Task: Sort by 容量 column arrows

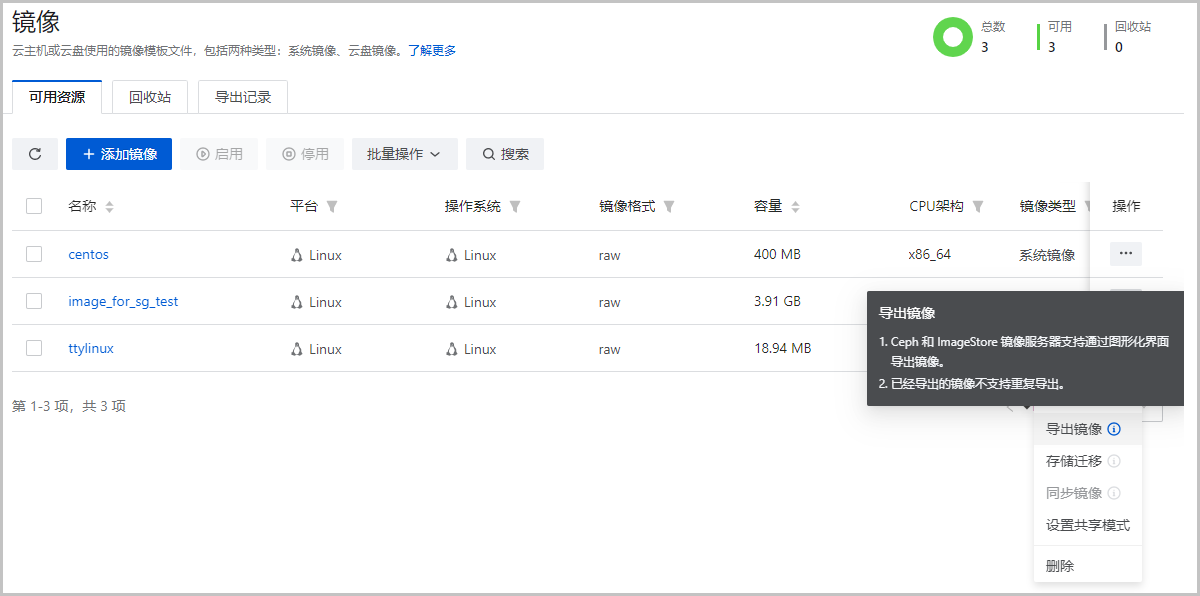Action: [x=796, y=207]
